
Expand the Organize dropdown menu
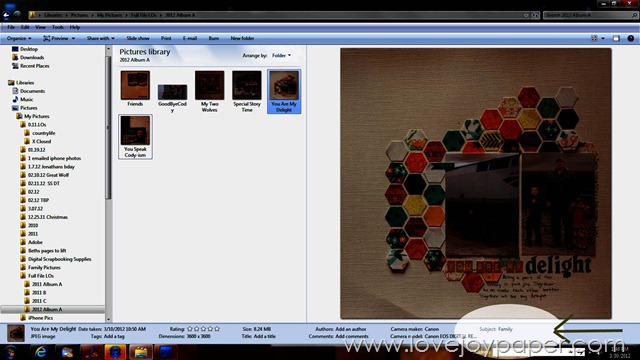click(x=19, y=38)
